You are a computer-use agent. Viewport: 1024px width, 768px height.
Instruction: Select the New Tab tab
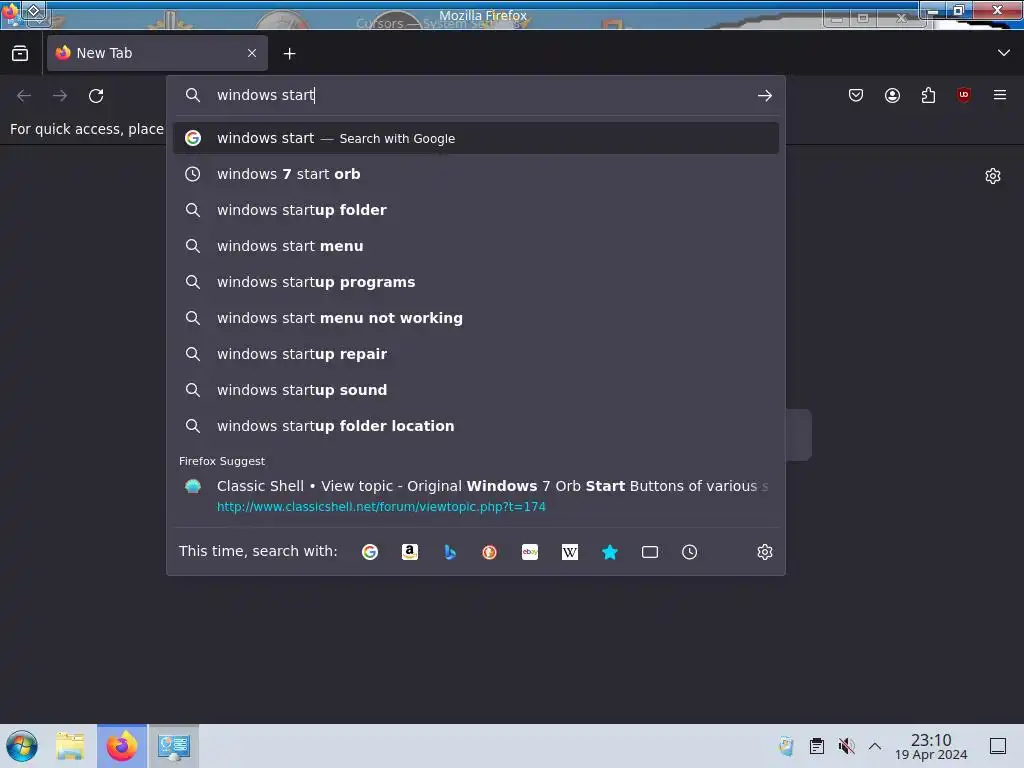pos(157,53)
